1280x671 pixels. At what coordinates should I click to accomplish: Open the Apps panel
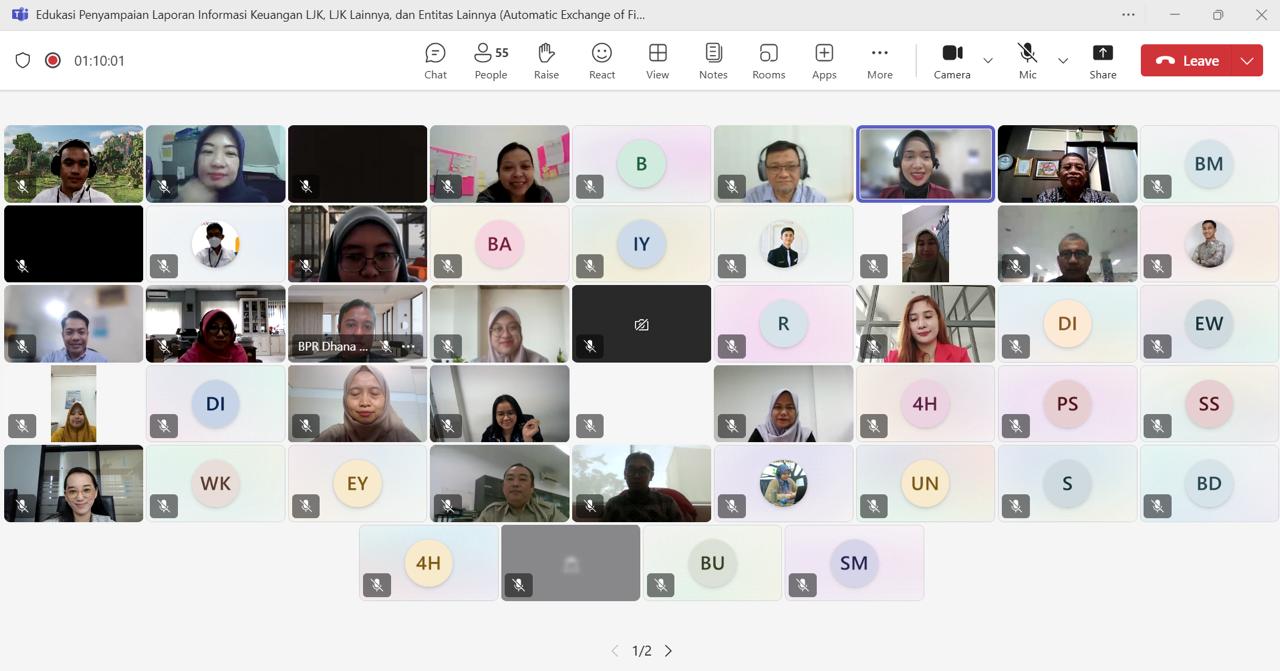pyautogui.click(x=824, y=61)
